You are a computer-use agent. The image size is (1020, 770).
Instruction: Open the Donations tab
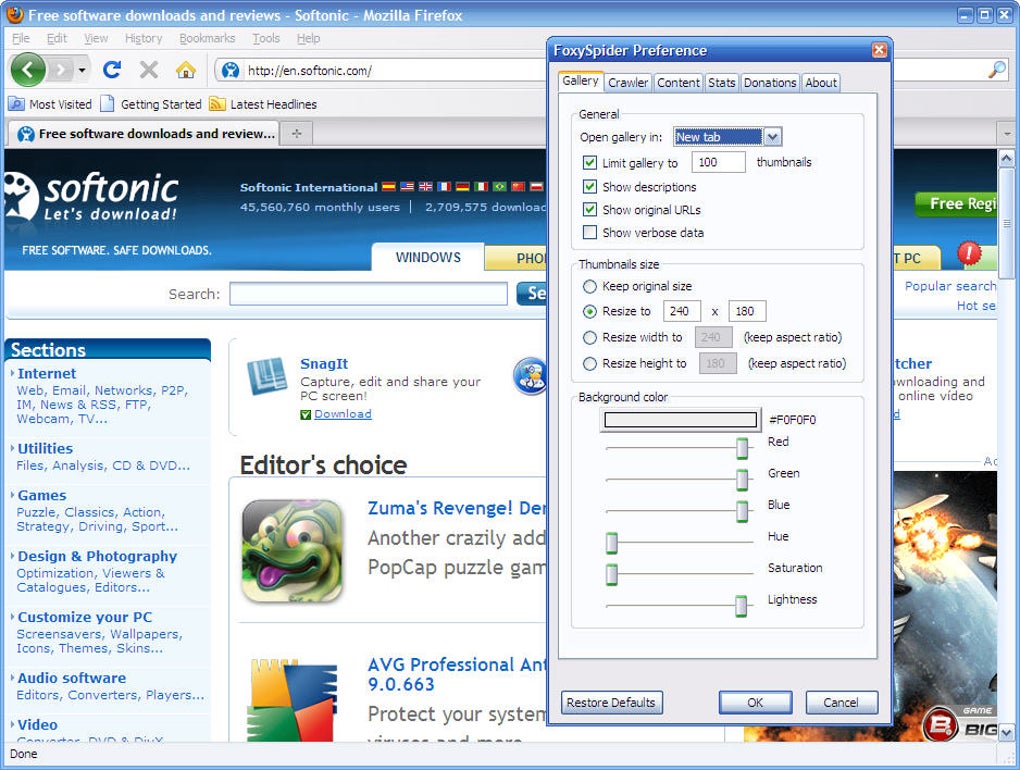(770, 83)
